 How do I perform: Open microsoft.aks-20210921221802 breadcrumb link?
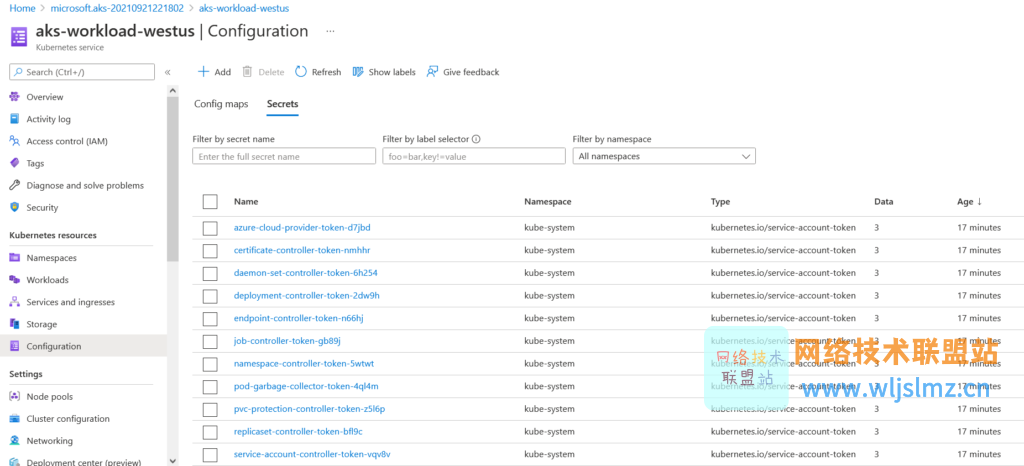118,8
